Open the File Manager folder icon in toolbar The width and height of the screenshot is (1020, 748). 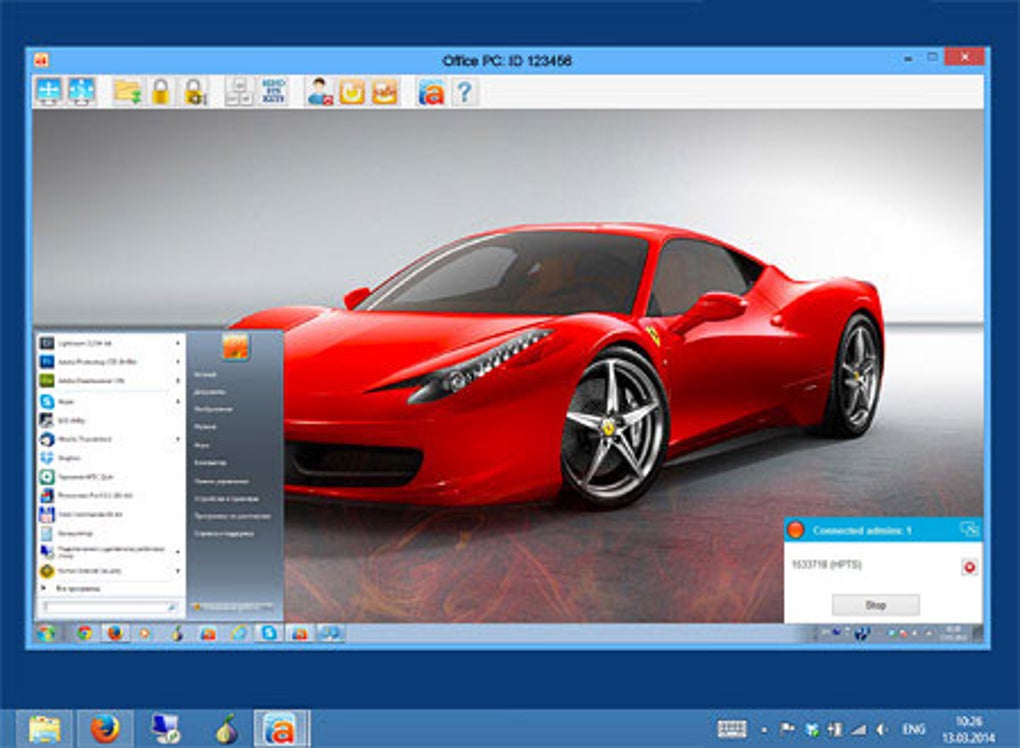coord(128,92)
